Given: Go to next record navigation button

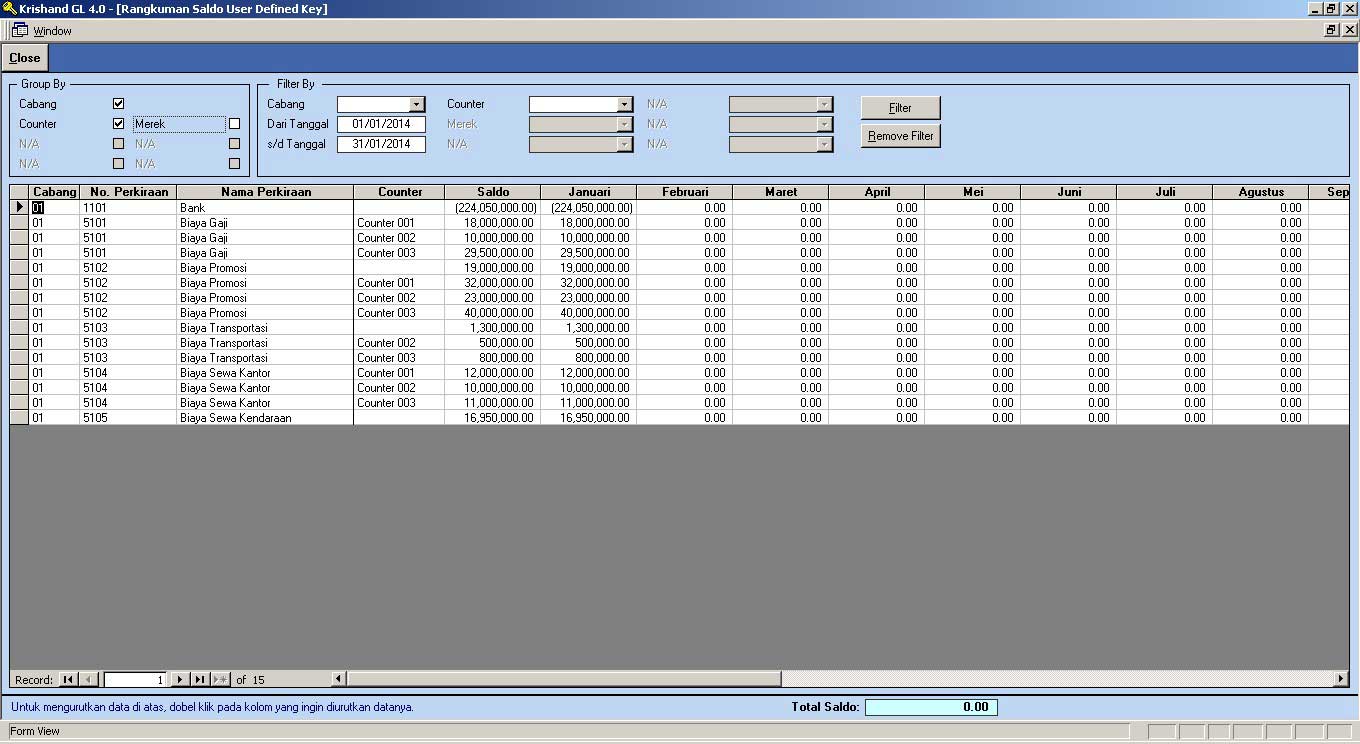Looking at the screenshot, I should click(180, 679).
